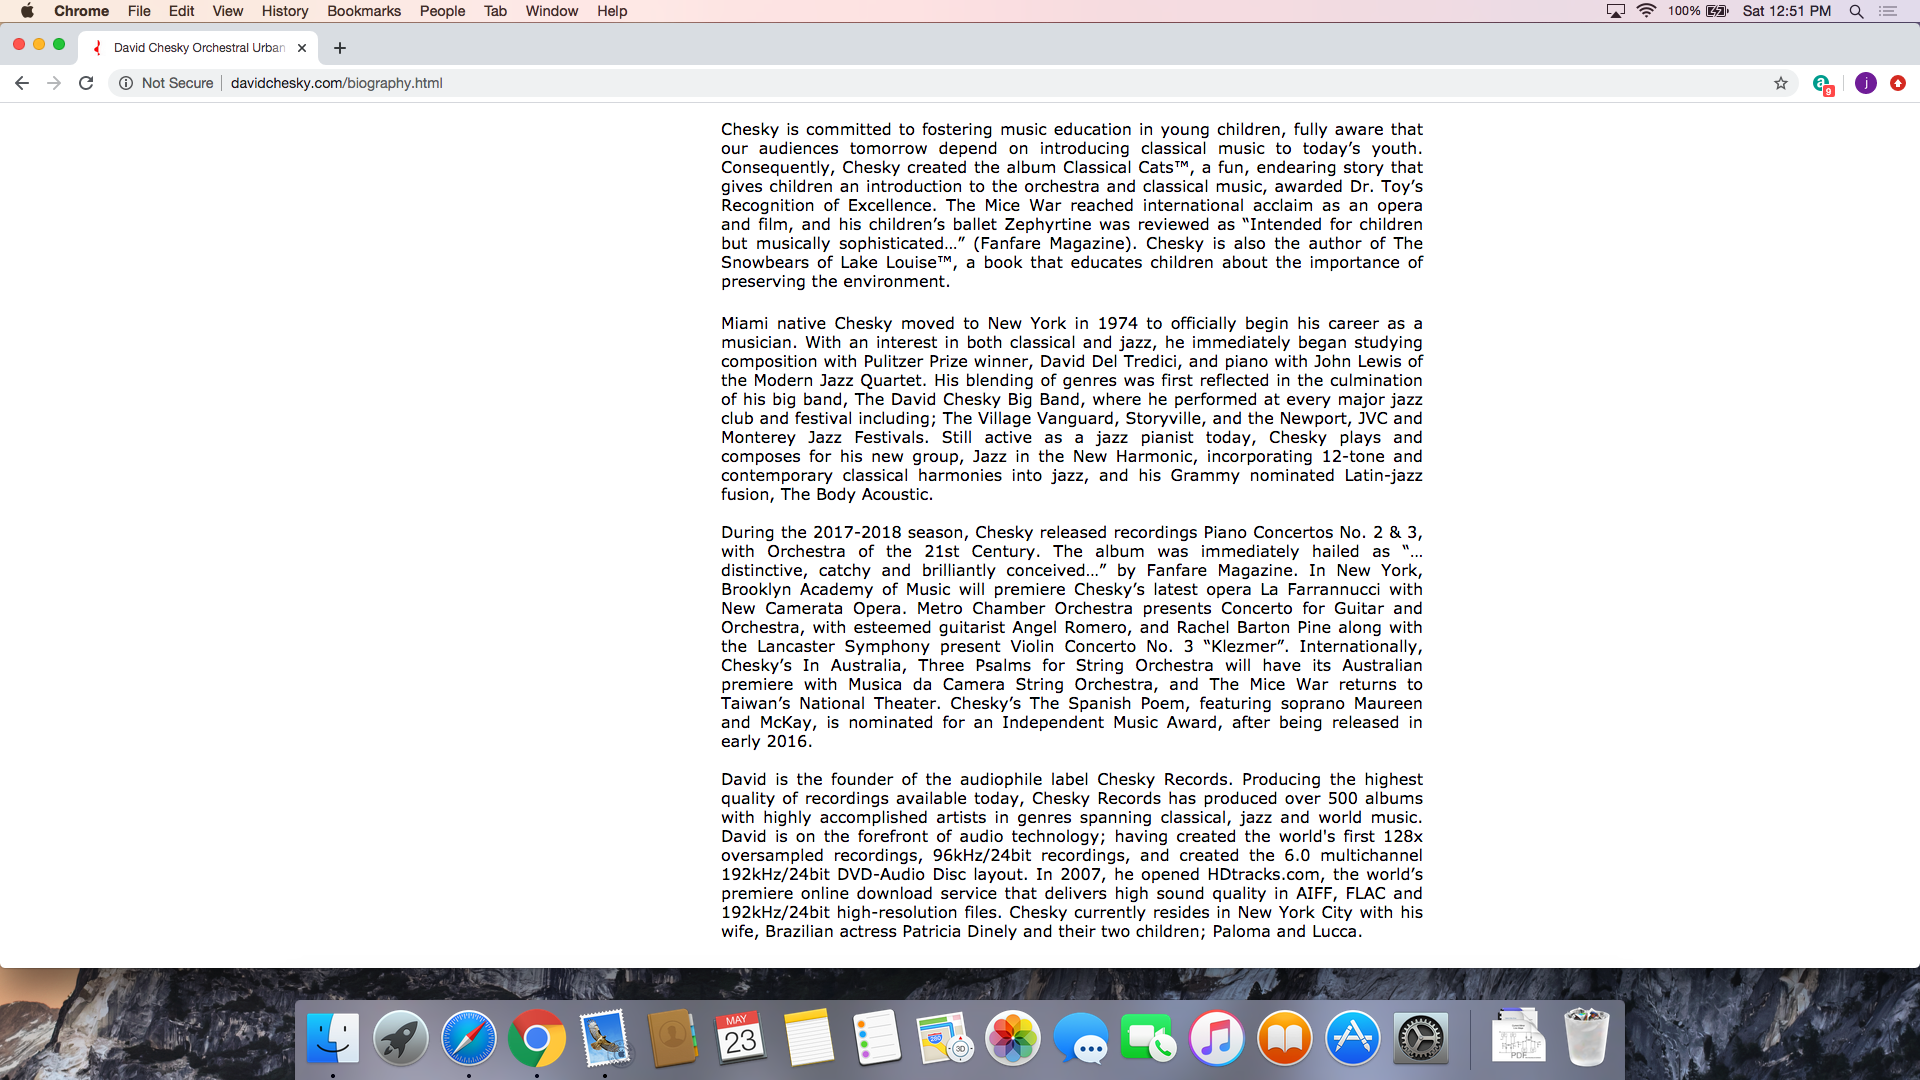
Task: Open the Help menu
Action: (612, 11)
